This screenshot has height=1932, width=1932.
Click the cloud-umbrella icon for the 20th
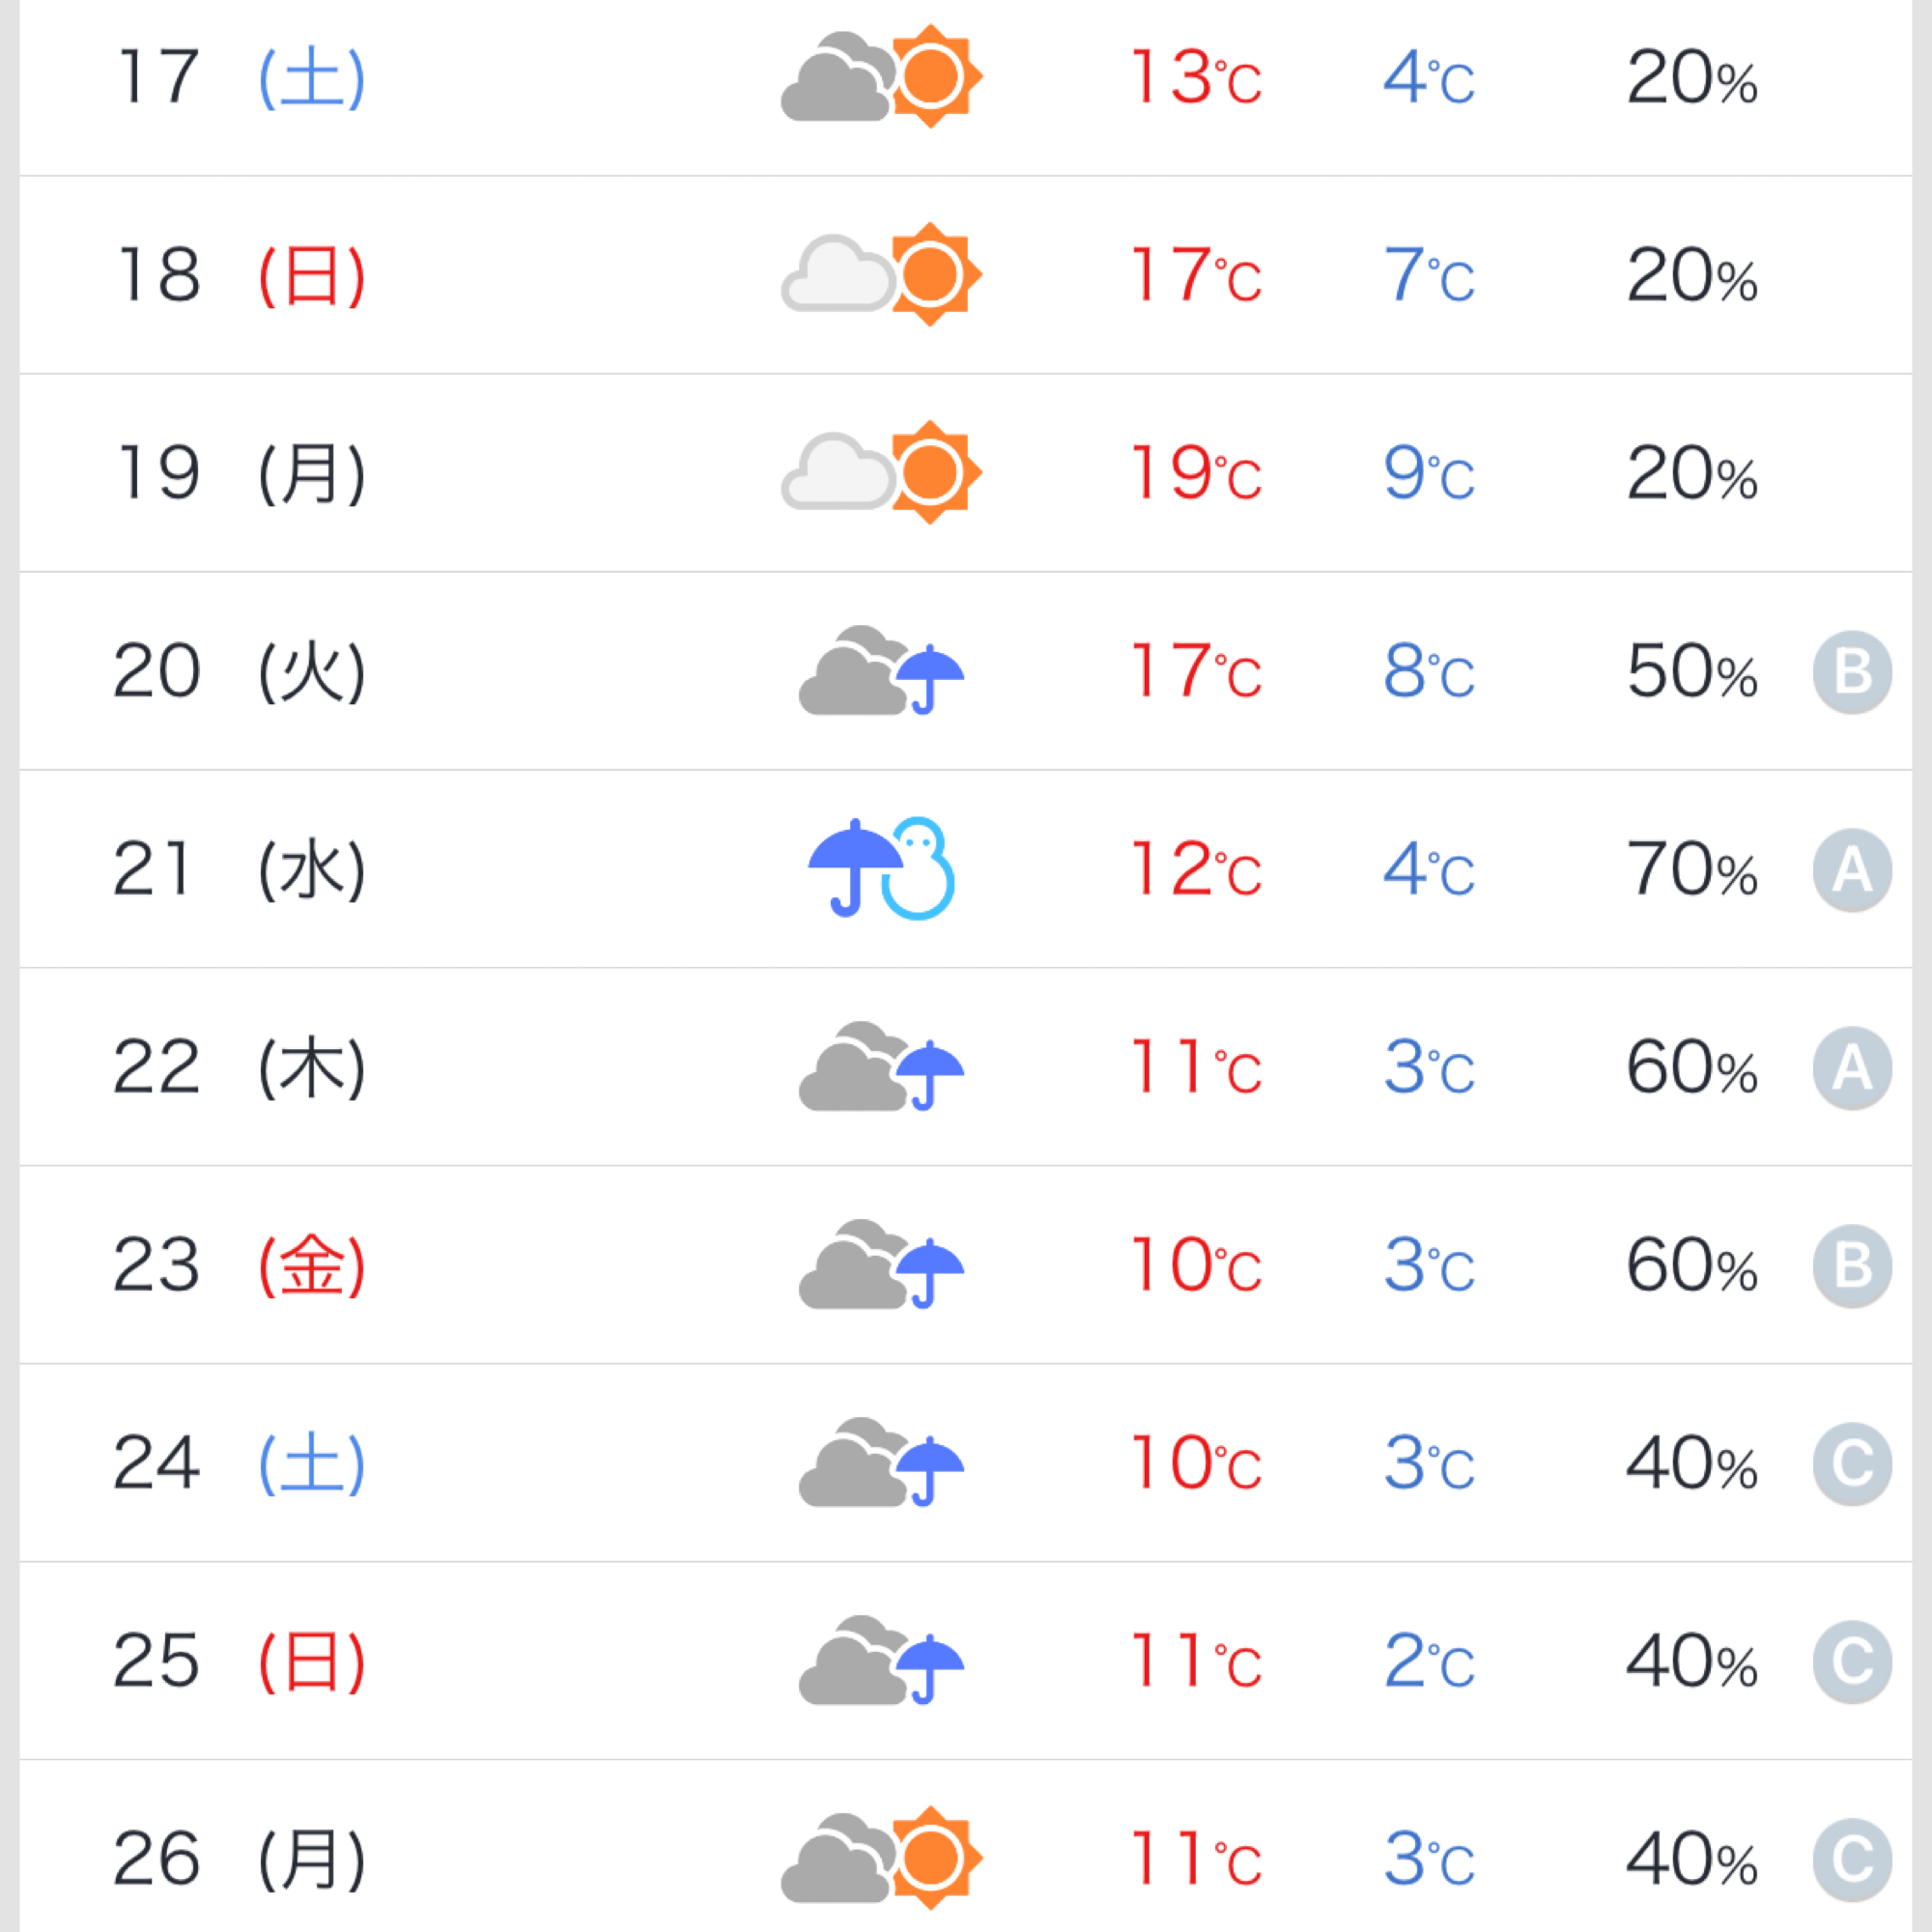[x=881, y=671]
